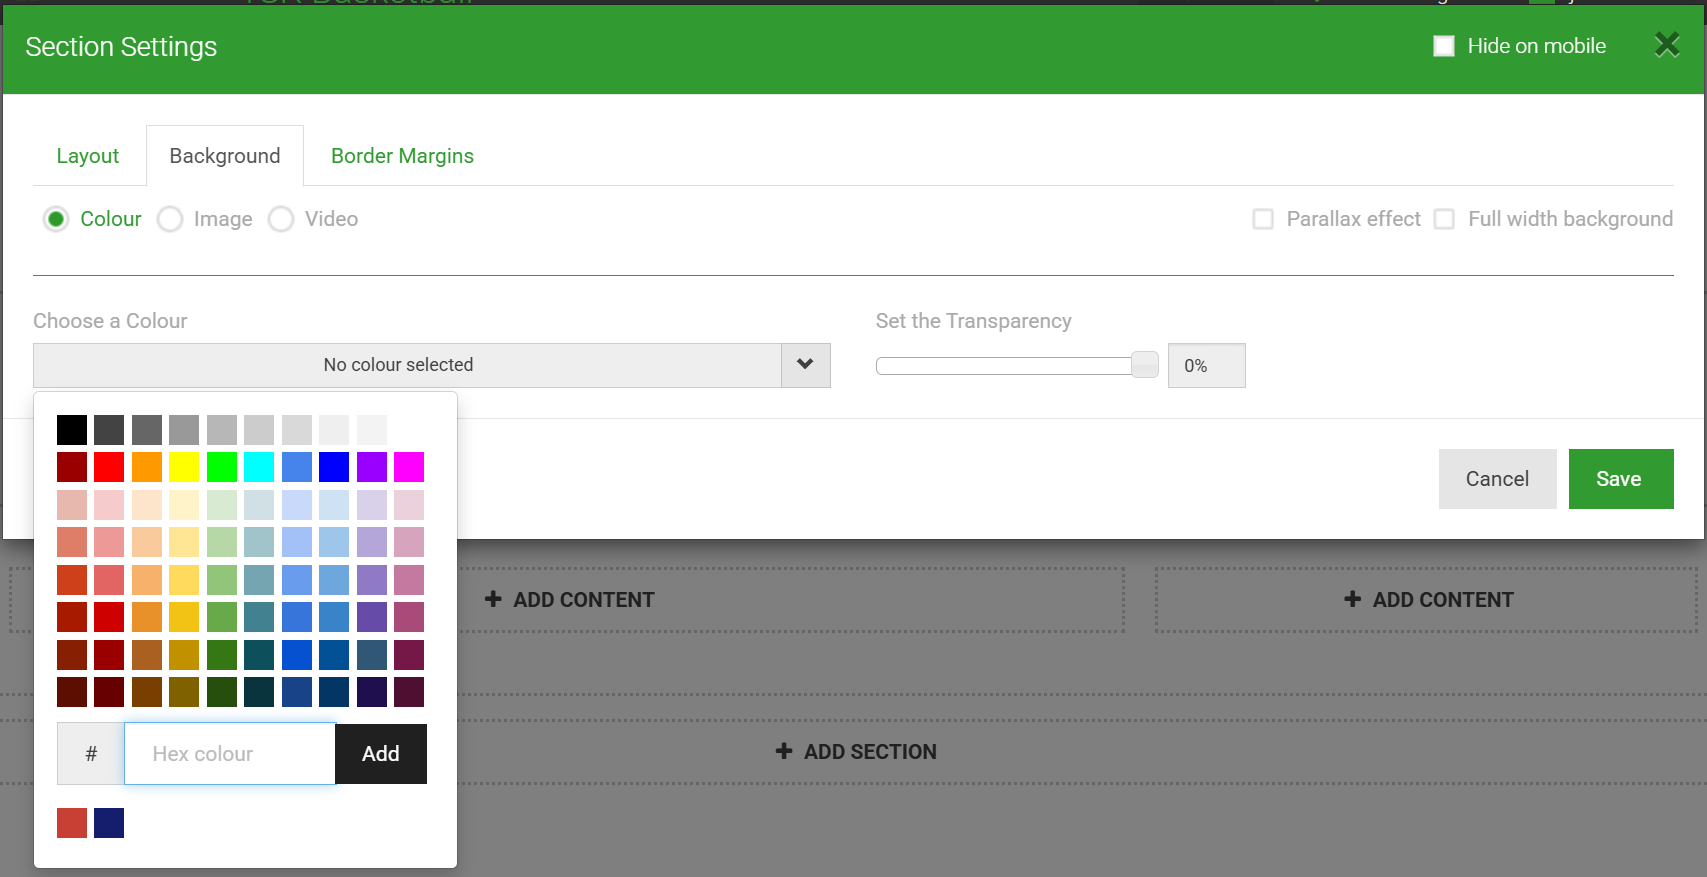Click the transparency slider handle
Viewport: 1707px width, 877px height.
1145,365
